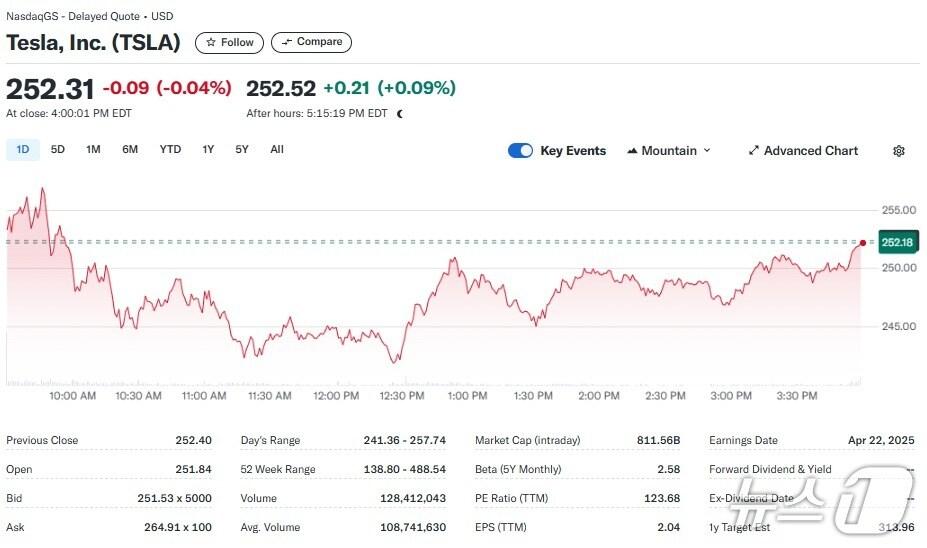
Task: Open the Advanced Chart link
Action: [810, 151]
